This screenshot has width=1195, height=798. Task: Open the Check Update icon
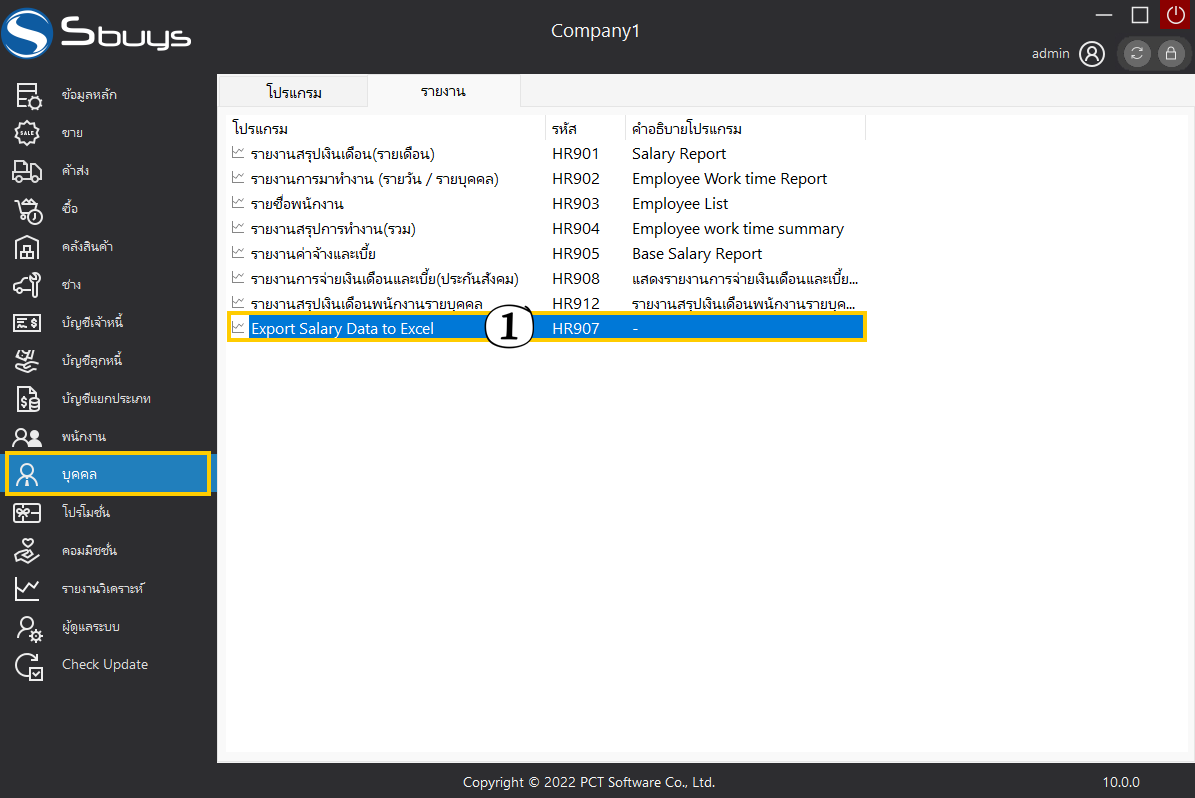pyautogui.click(x=27, y=665)
